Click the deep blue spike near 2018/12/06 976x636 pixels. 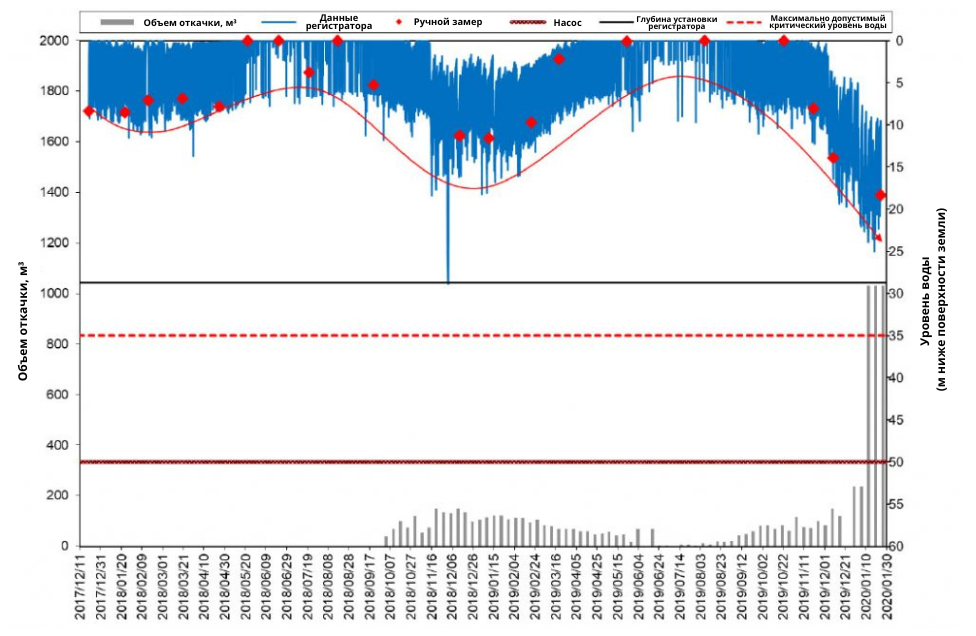(448, 249)
